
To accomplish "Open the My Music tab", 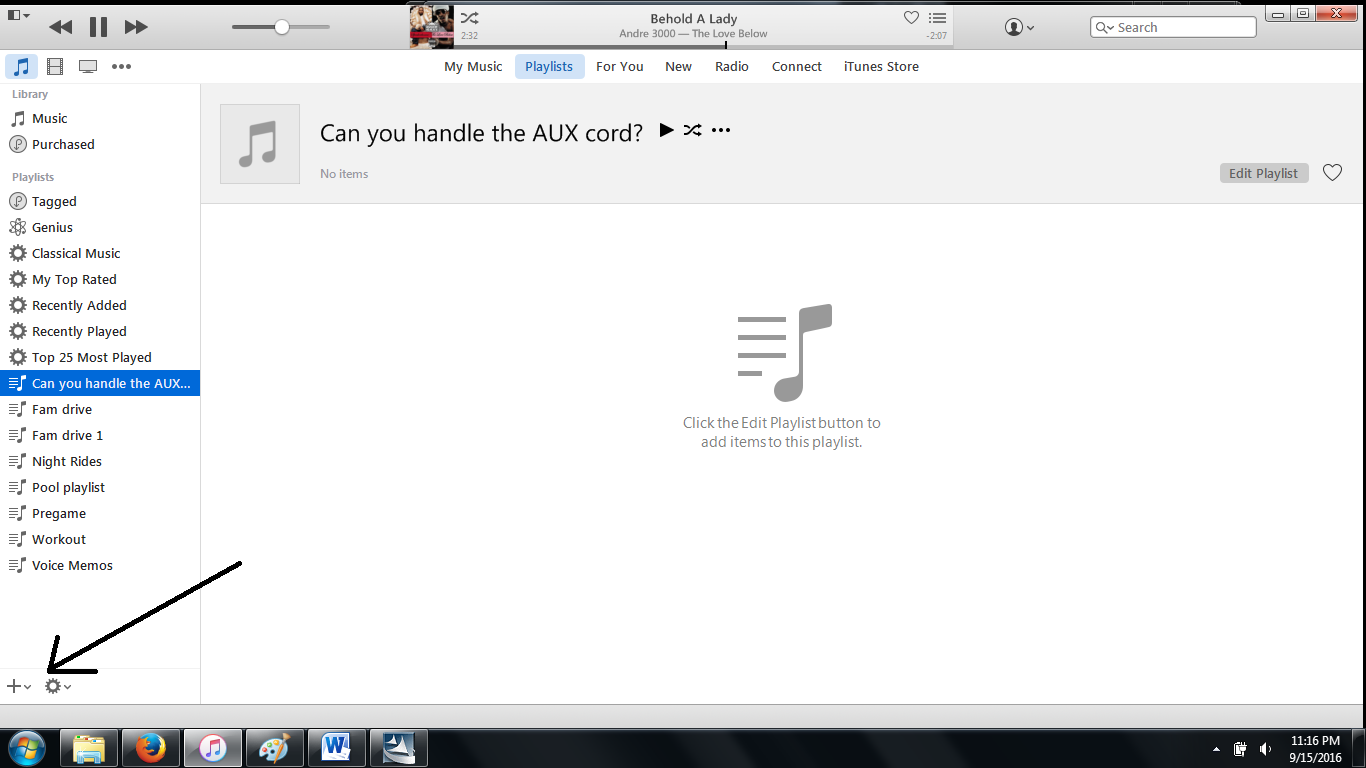I will click(473, 67).
